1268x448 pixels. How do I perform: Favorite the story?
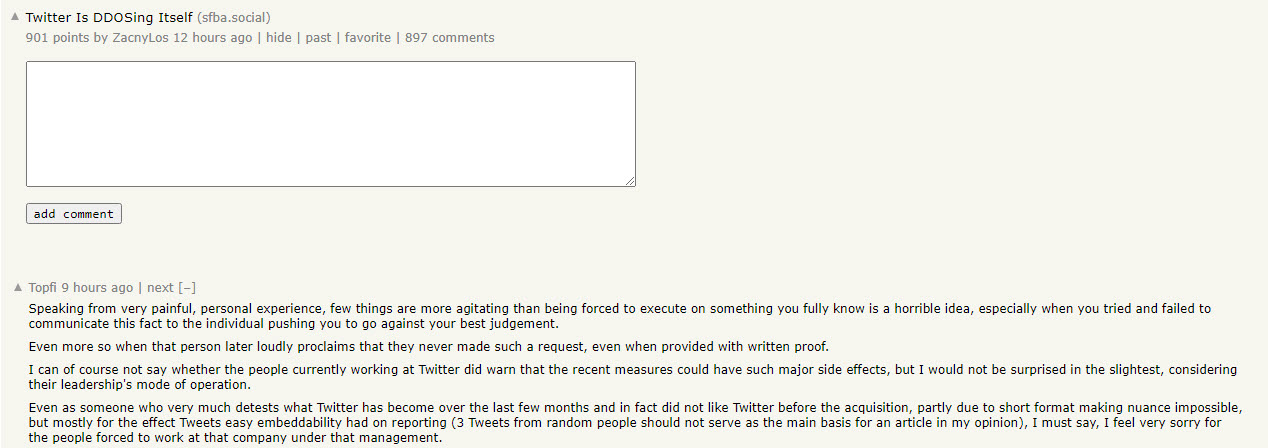point(368,38)
